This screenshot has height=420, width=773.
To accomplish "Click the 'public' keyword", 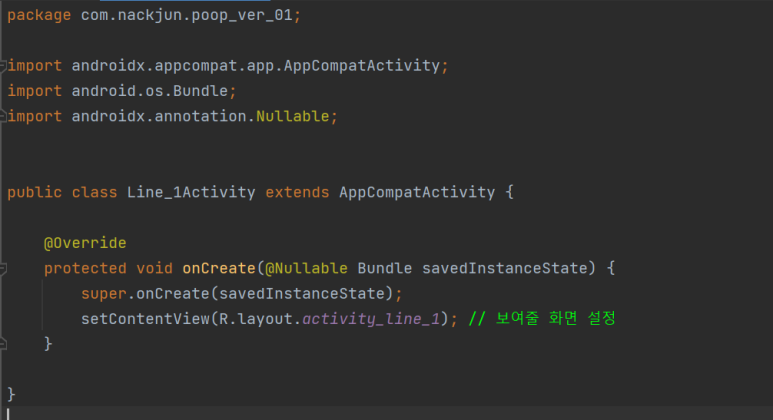I will click(x=35, y=192).
